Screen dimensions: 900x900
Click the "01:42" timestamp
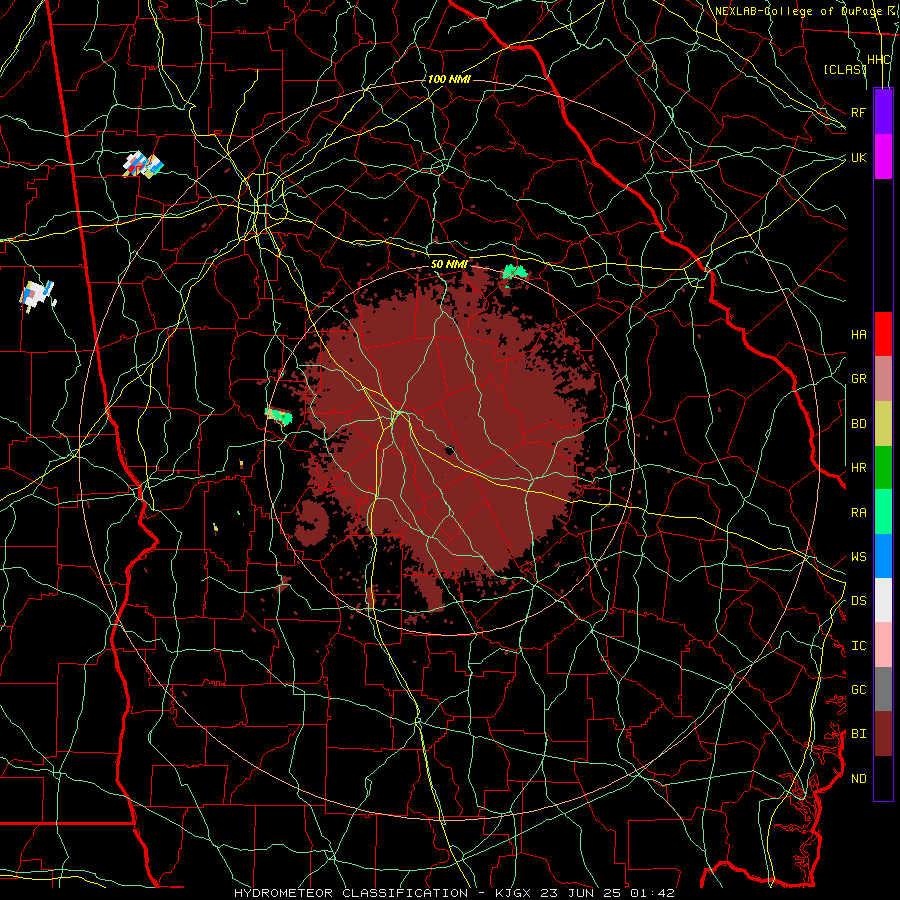pyautogui.click(x=651, y=893)
